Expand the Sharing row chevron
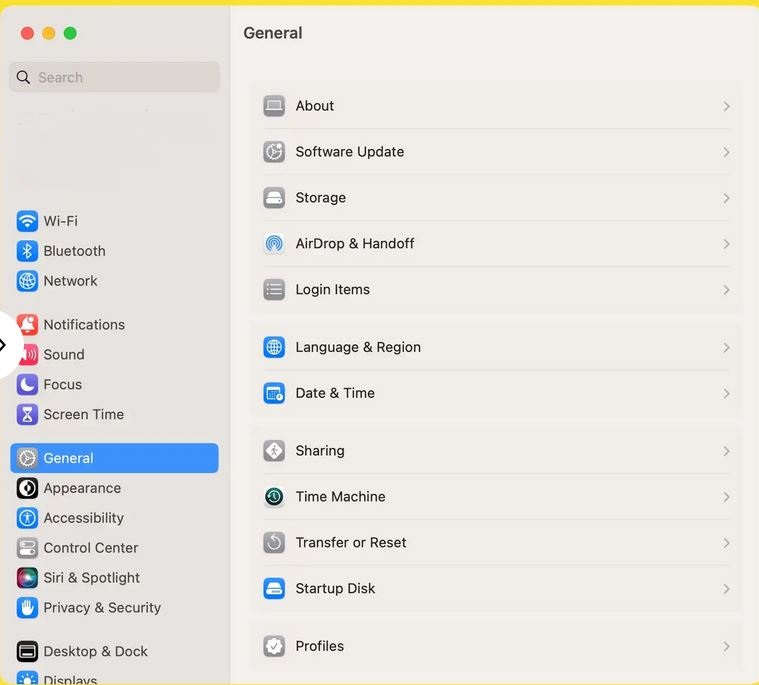The image size is (759, 685). click(726, 451)
